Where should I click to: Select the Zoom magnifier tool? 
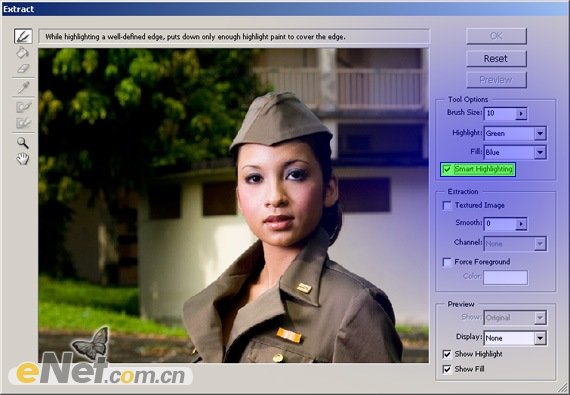[23, 143]
